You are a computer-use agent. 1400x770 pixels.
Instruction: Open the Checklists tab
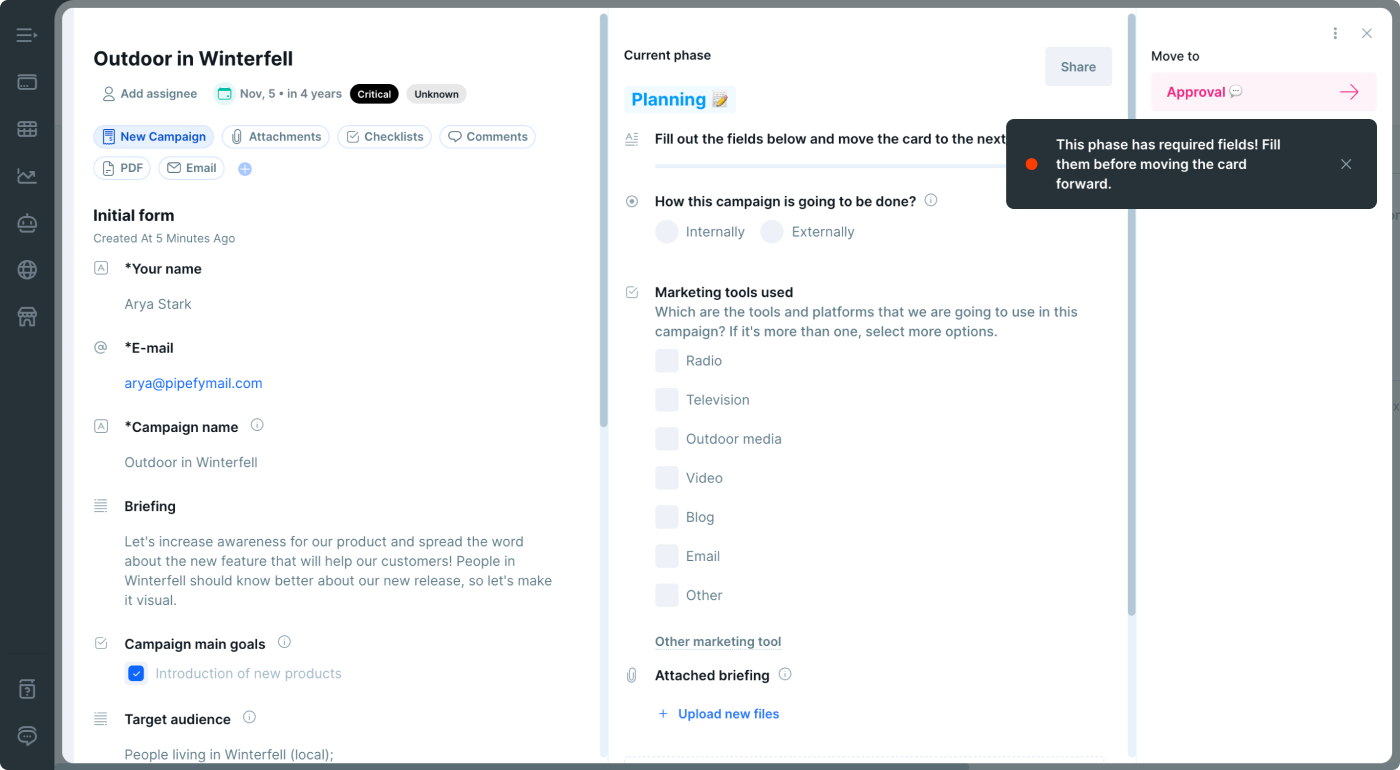(x=384, y=136)
